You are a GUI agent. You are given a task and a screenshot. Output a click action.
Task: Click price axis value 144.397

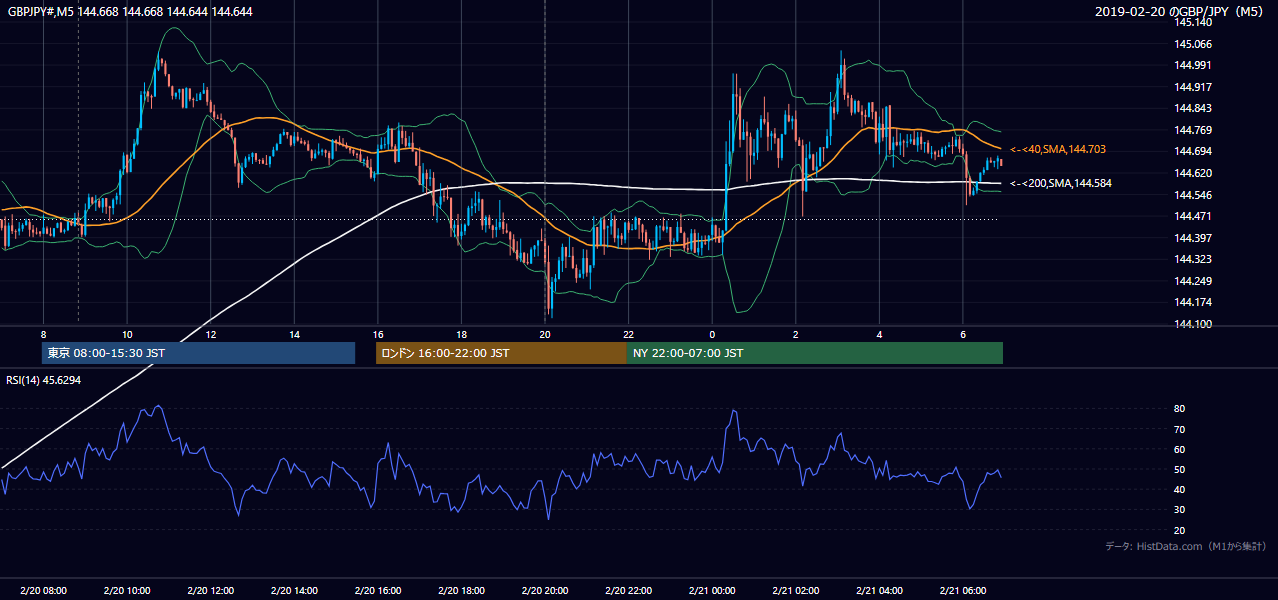tap(1193, 237)
